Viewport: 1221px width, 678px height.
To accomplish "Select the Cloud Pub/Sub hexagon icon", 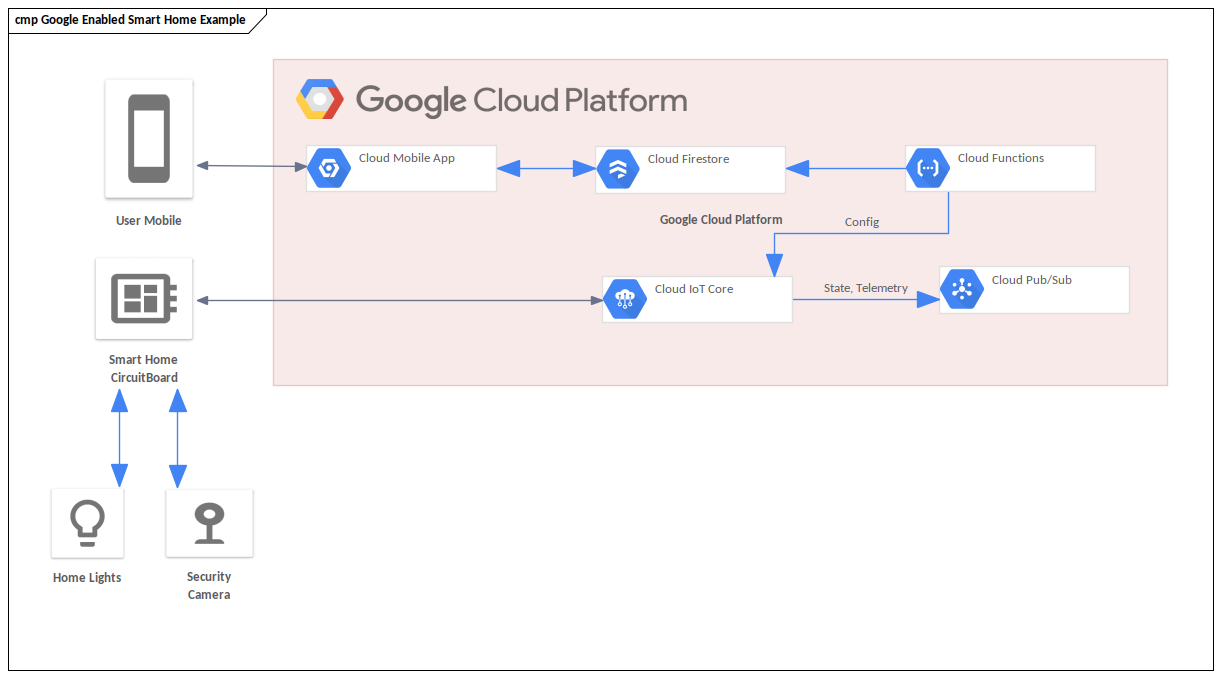I will [x=961, y=289].
